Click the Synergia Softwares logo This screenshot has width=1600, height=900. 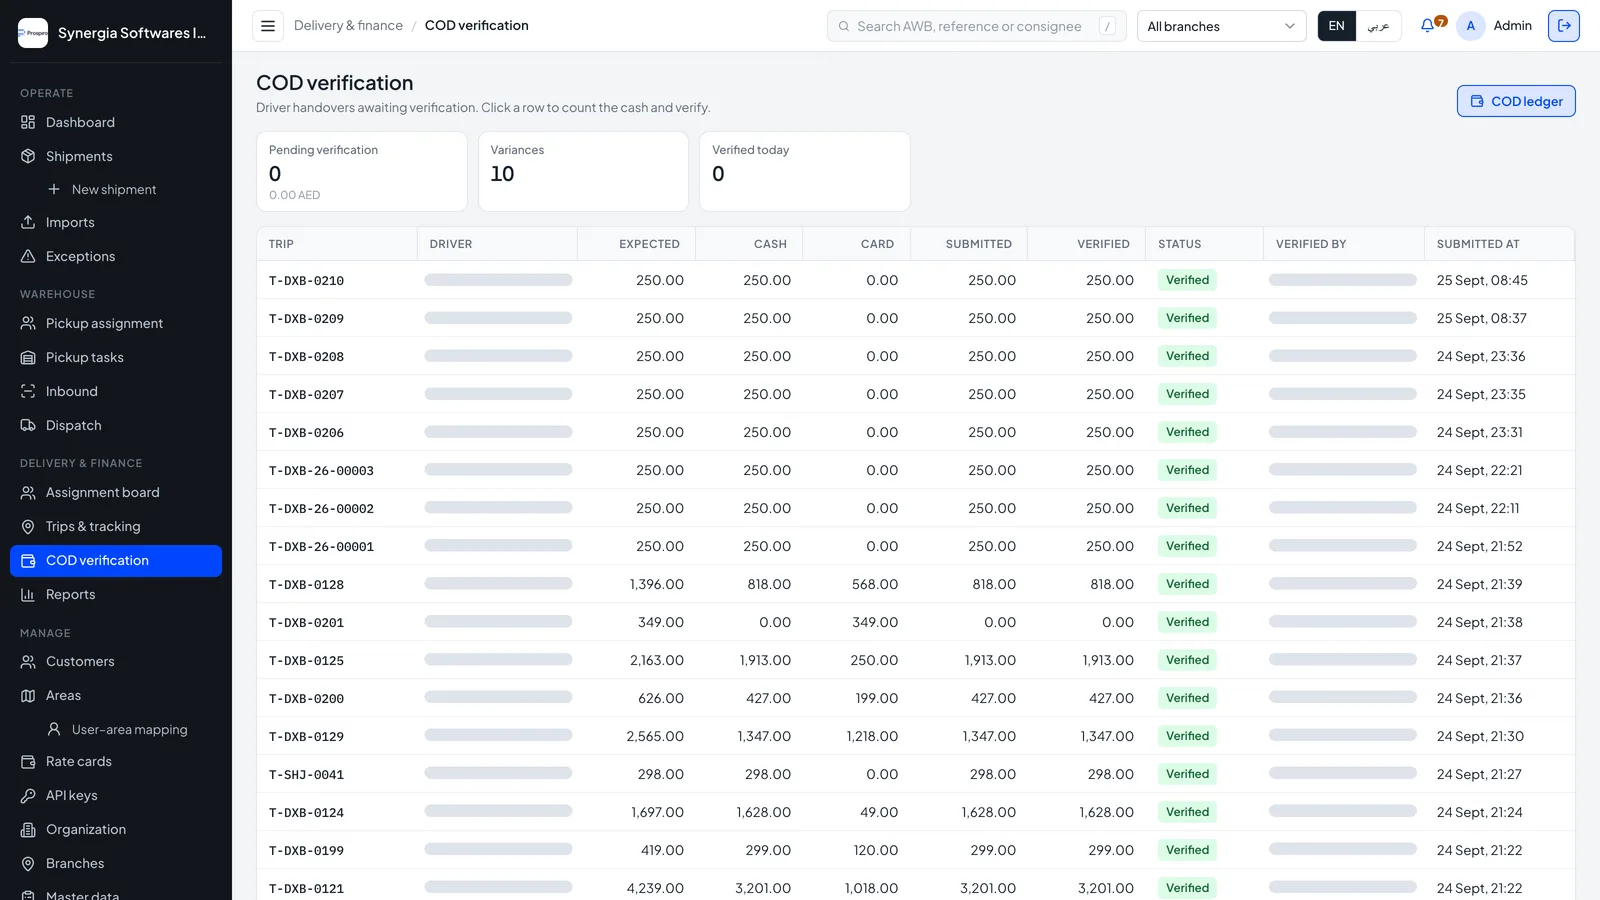click(33, 33)
